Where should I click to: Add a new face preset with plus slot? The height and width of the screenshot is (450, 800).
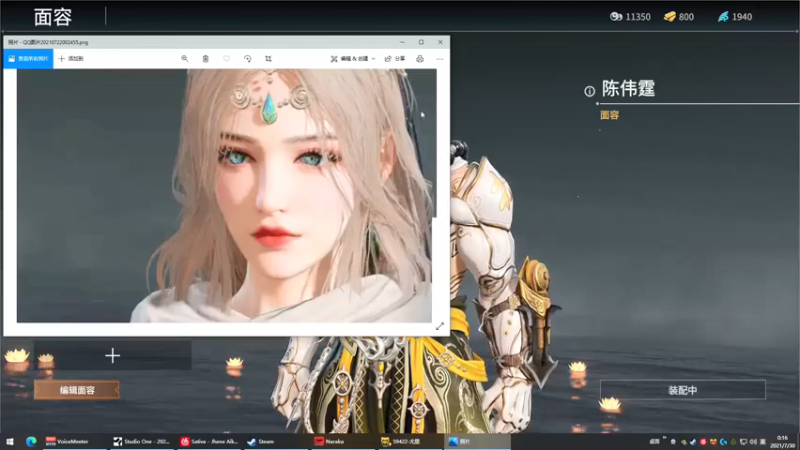coord(113,355)
